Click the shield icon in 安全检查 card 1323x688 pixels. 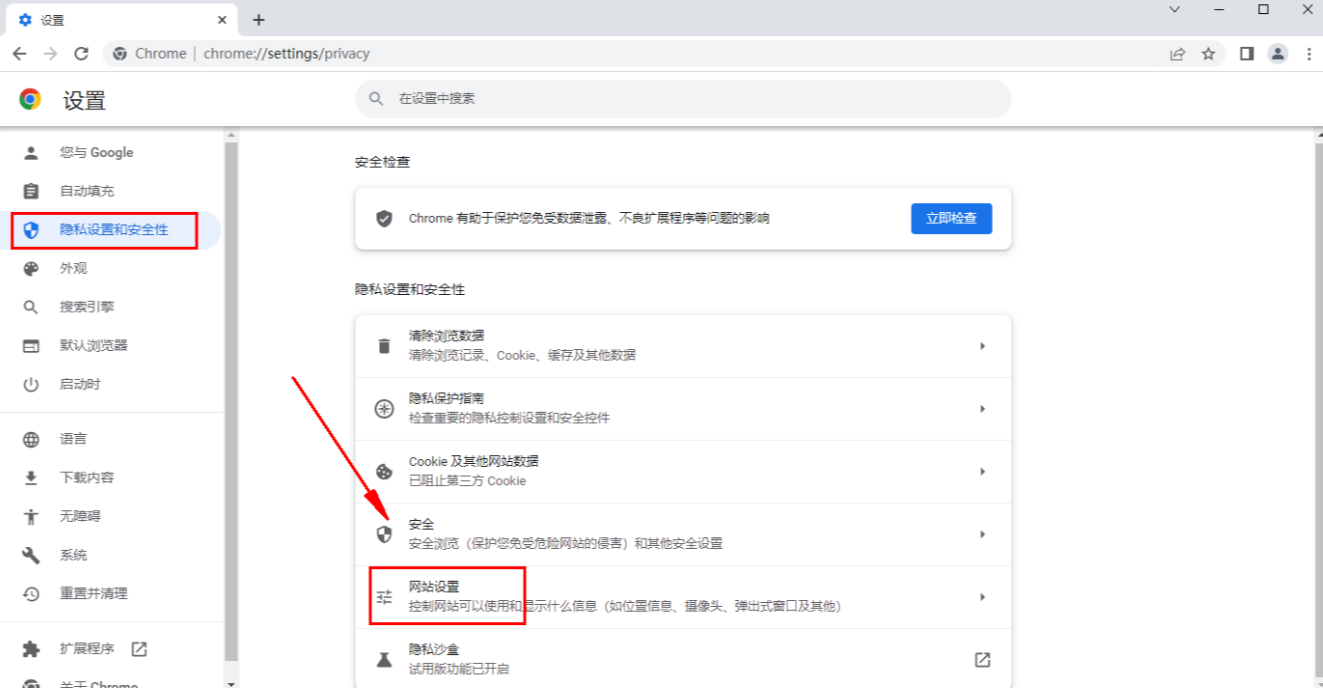384,218
